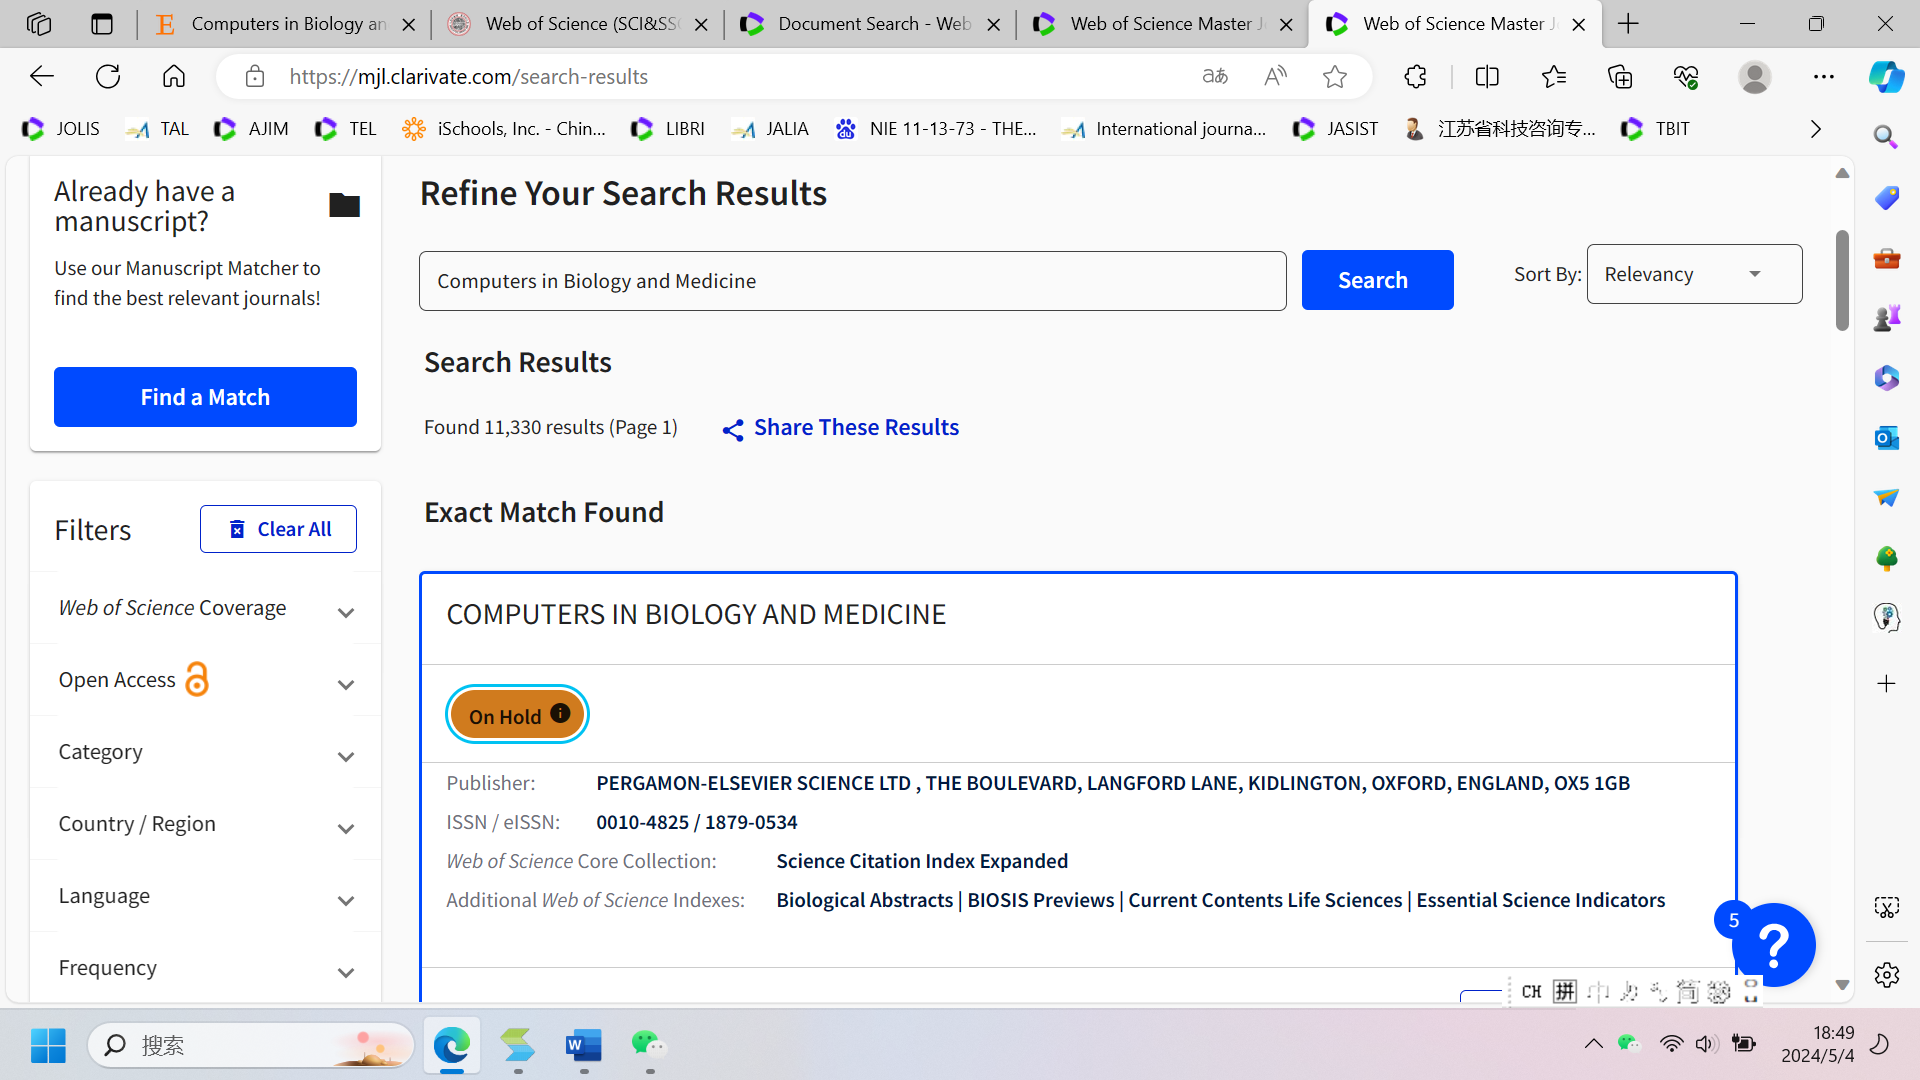Open iSchools, Inc. bookmark

point(504,129)
